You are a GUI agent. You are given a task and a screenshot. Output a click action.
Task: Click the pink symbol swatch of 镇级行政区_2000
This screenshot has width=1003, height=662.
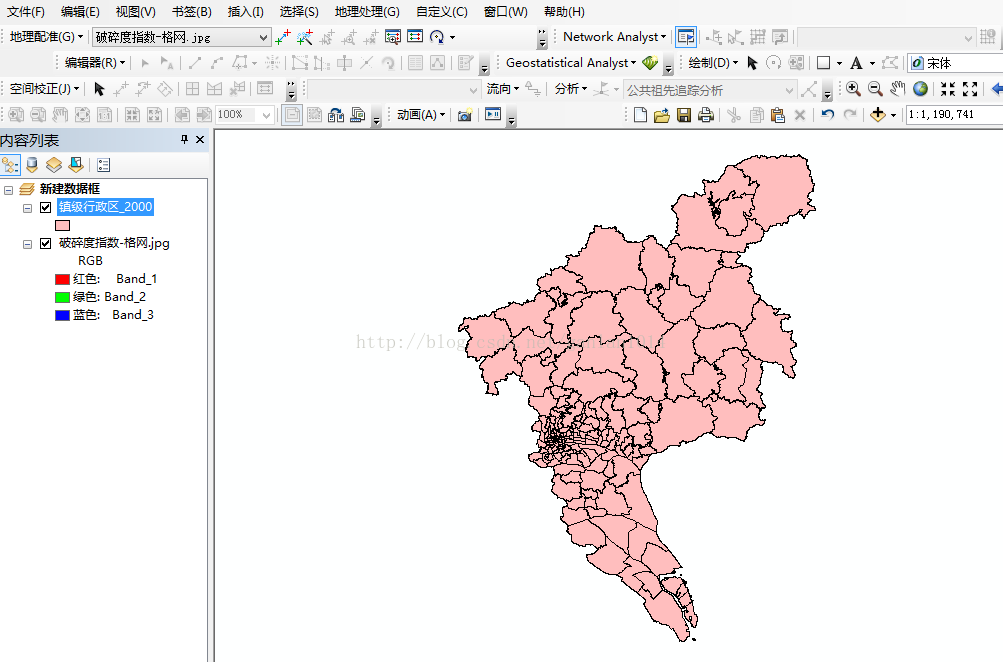pos(62,226)
